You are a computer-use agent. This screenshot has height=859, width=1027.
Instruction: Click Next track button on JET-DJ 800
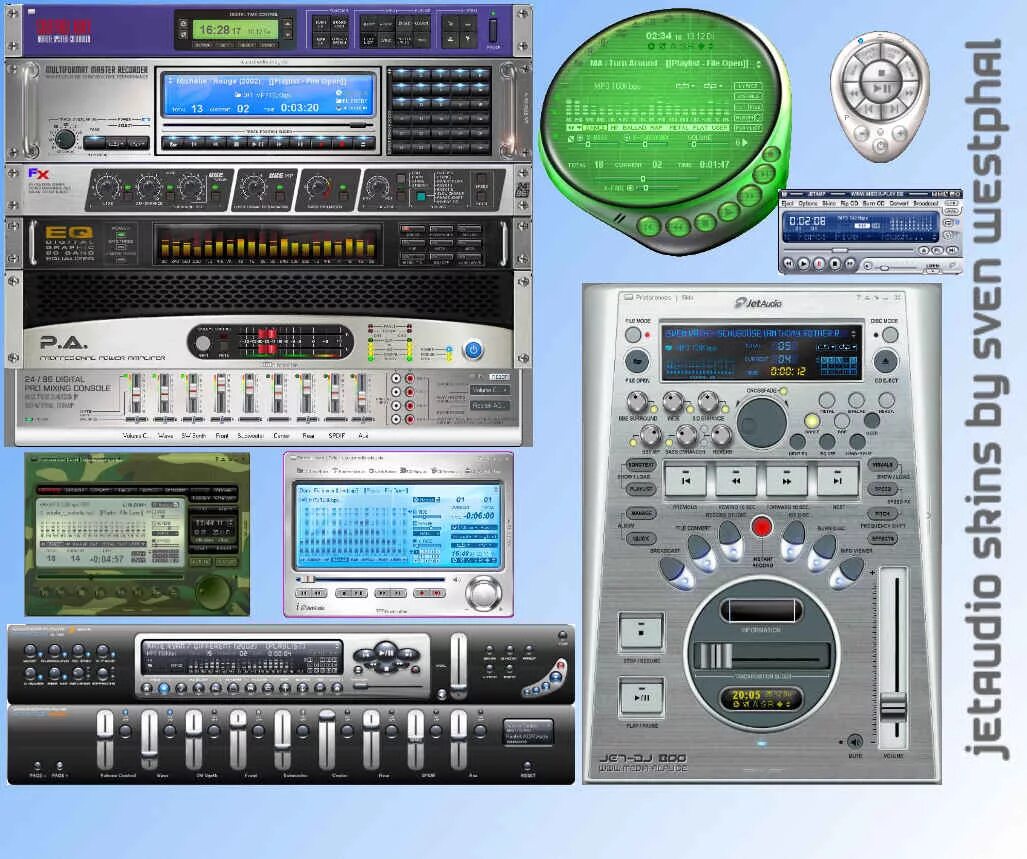837,481
